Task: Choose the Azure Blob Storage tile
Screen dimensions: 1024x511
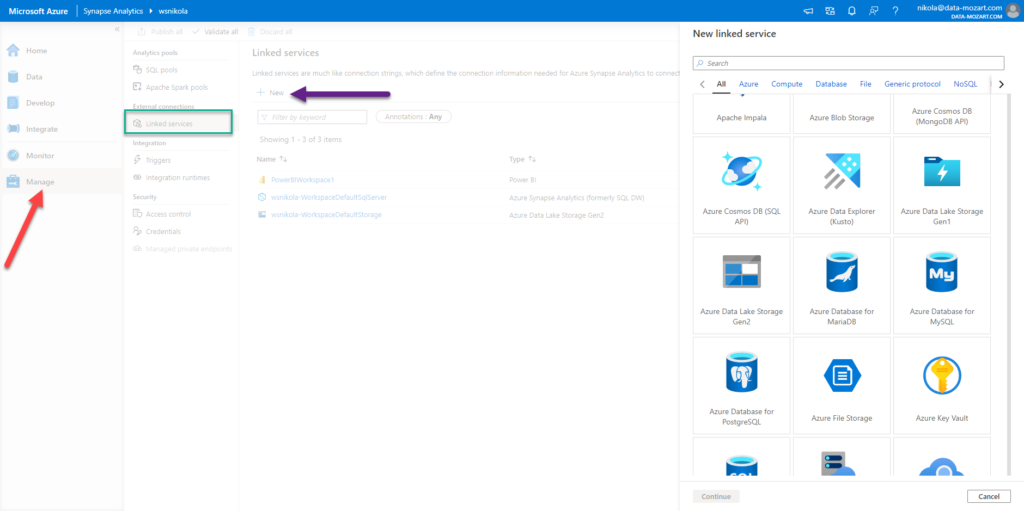Action: (x=842, y=114)
